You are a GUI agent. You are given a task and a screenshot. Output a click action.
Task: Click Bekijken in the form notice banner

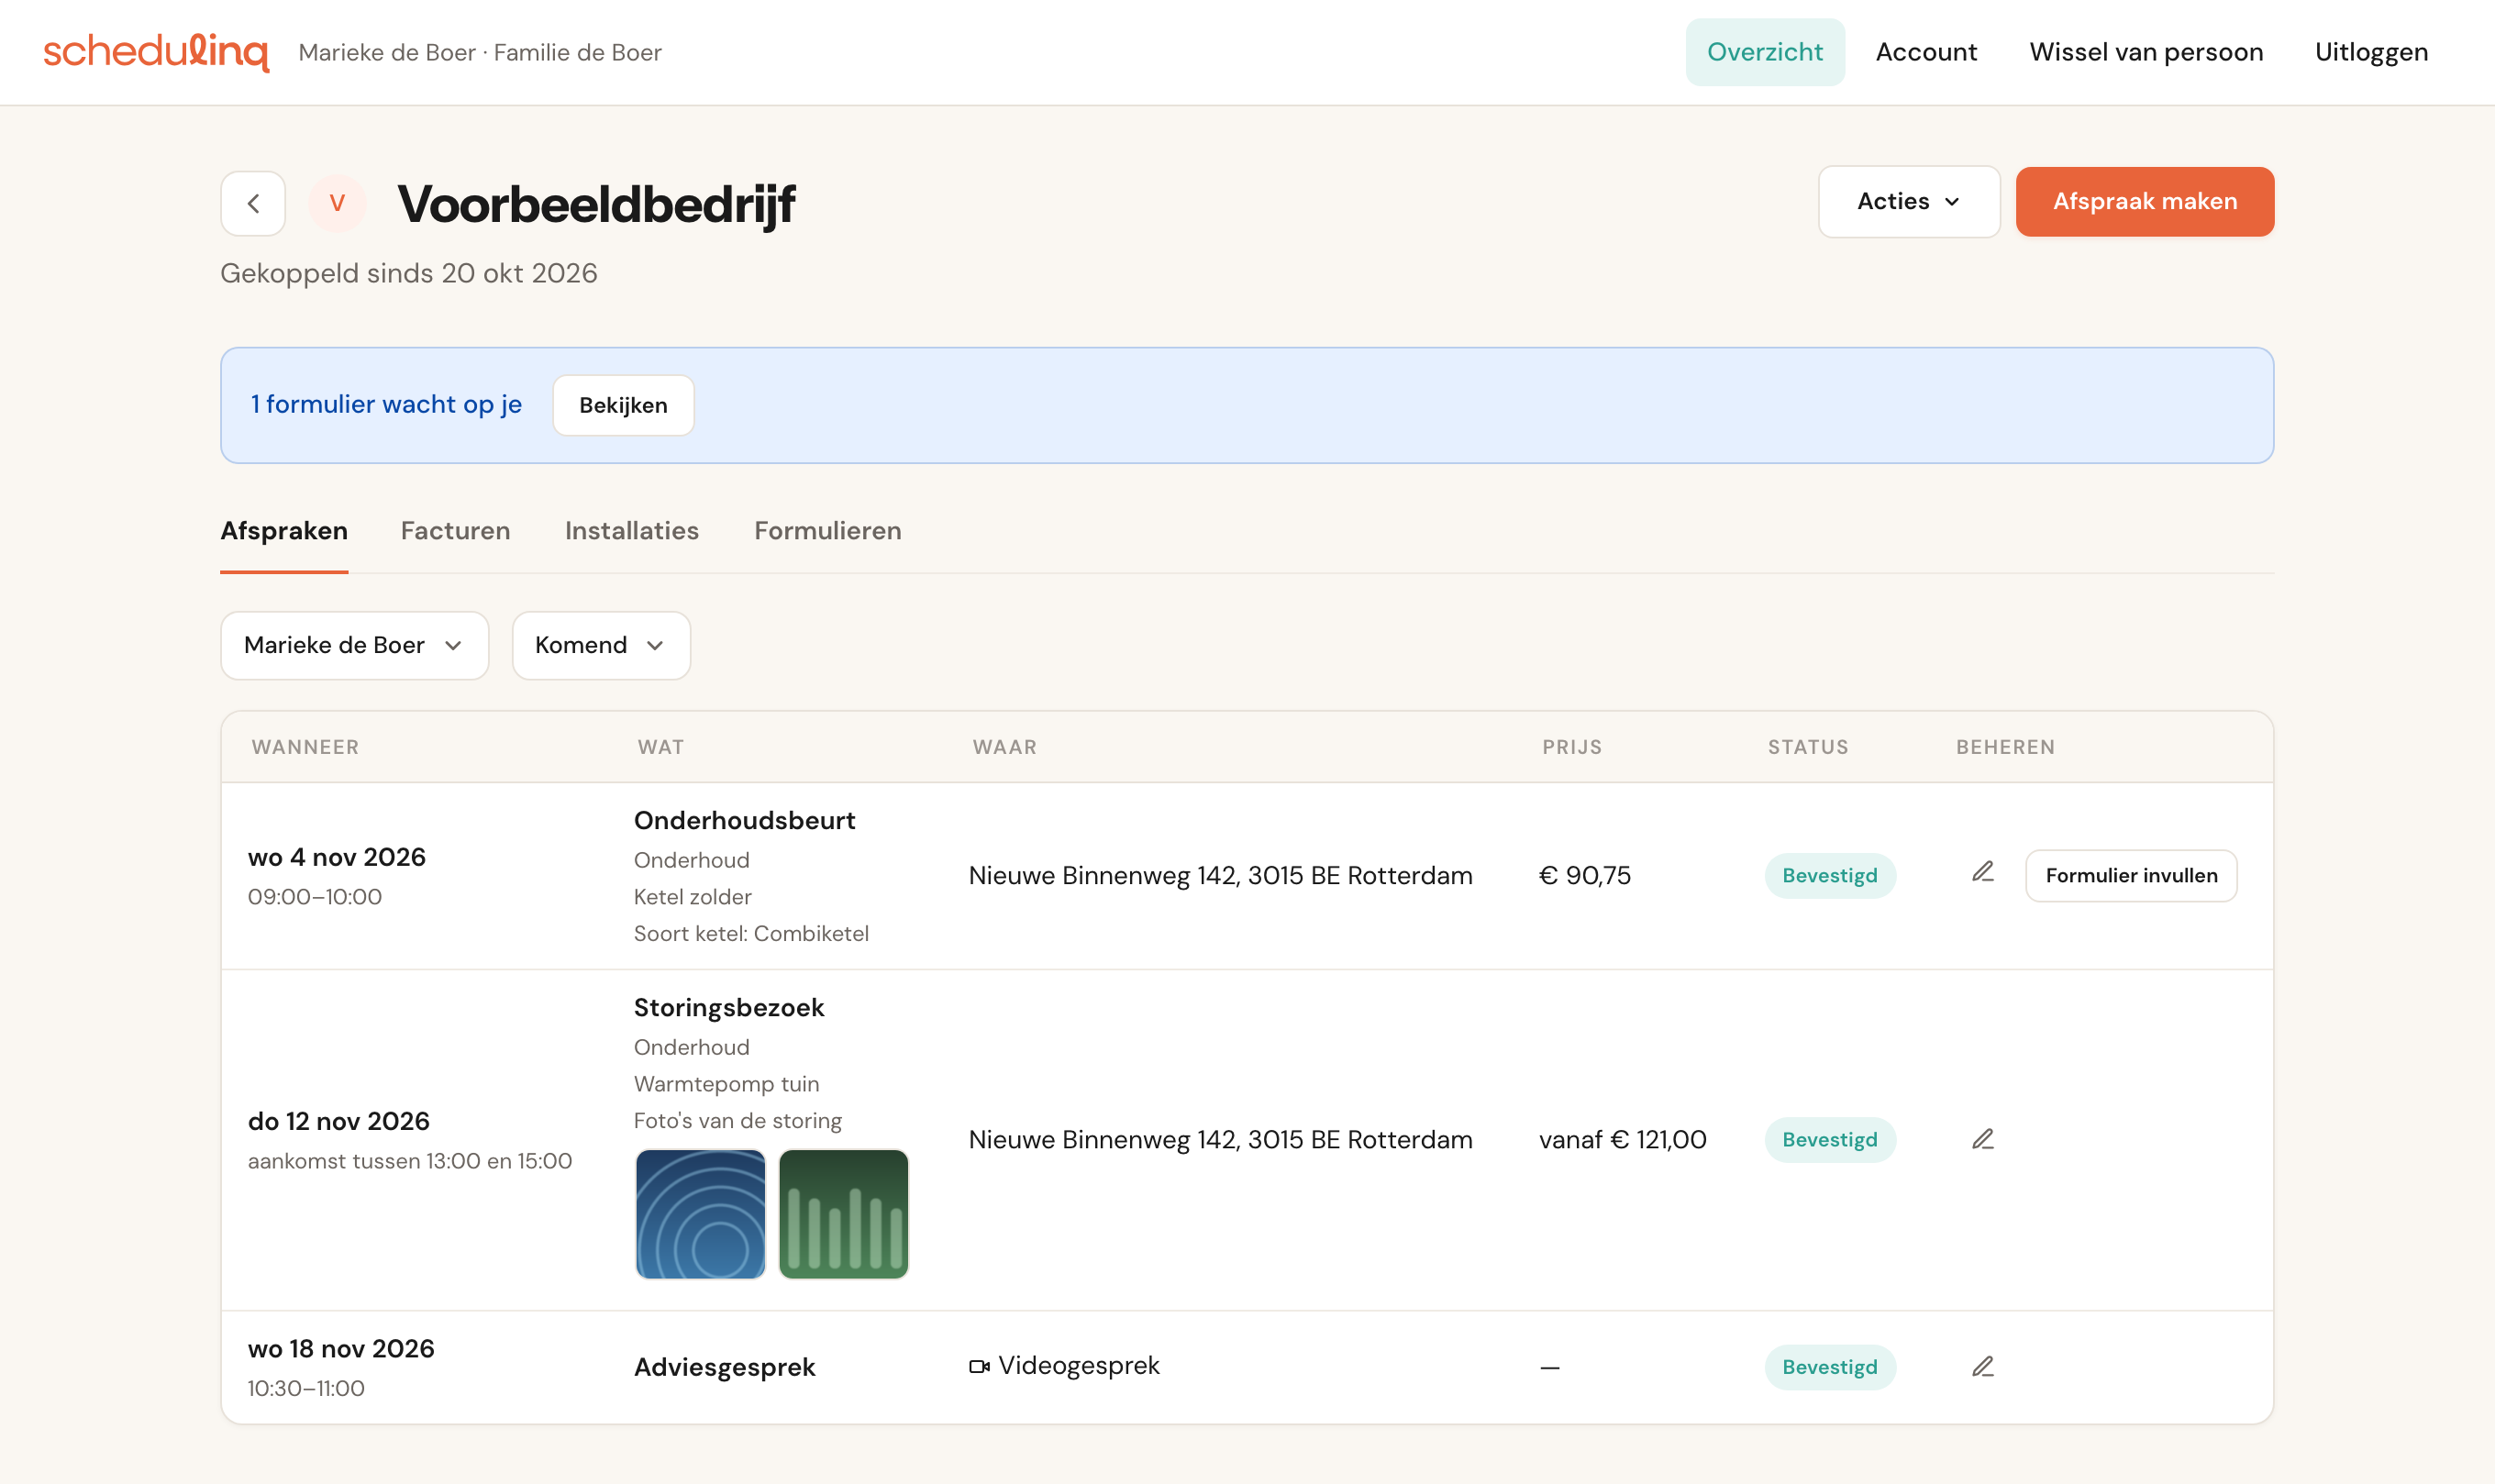623,405
